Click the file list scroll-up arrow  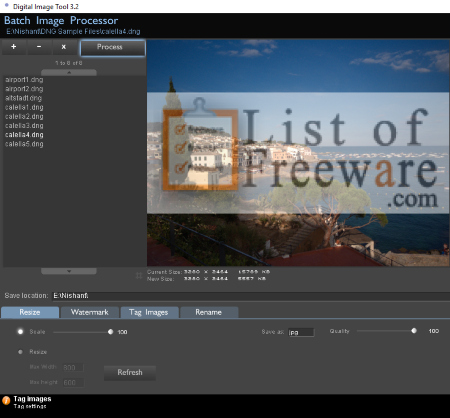pos(69,72)
